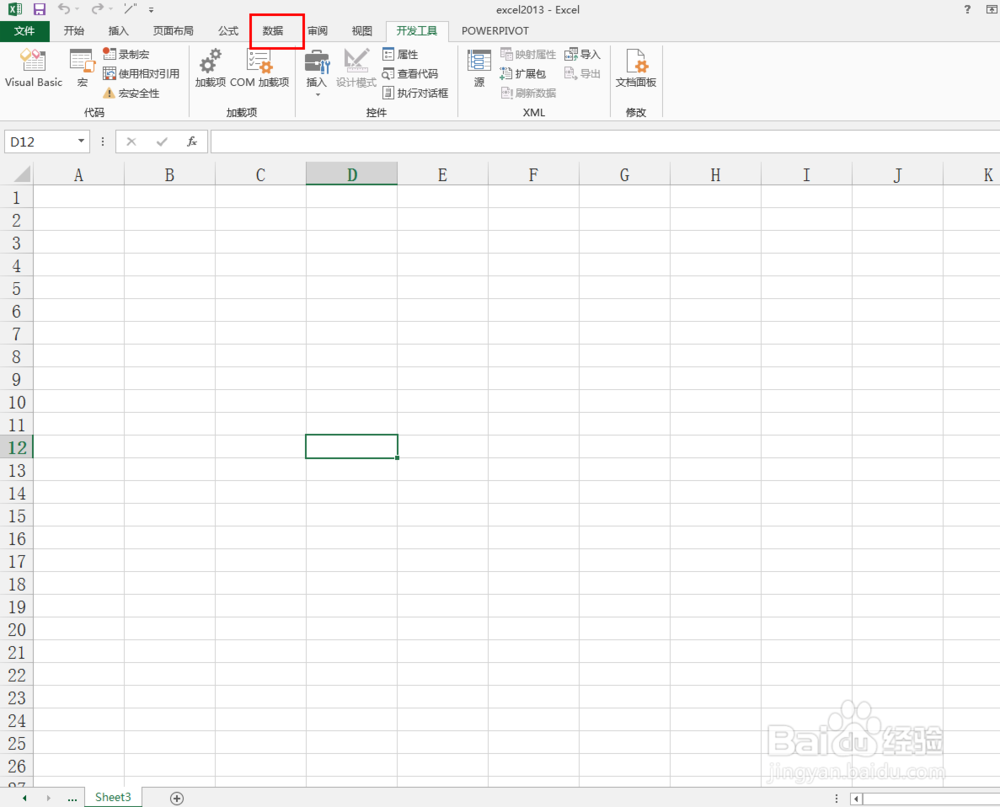Click XML Export (导出)
The width and height of the screenshot is (1000, 807).
pyautogui.click(x=582, y=73)
